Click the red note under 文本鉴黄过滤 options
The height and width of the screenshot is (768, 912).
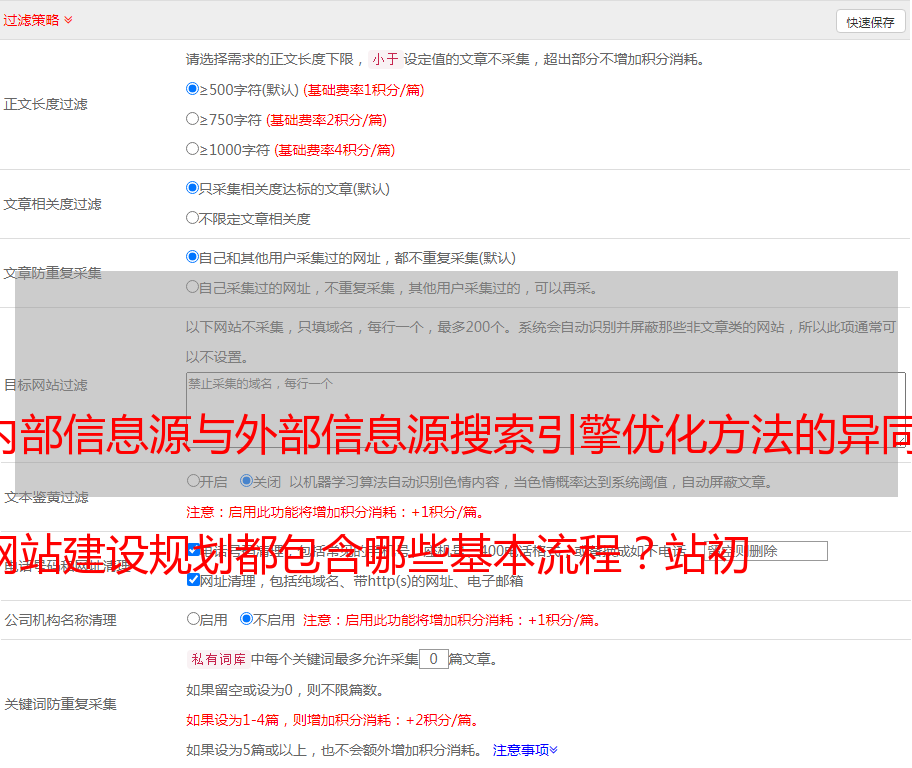[336, 512]
